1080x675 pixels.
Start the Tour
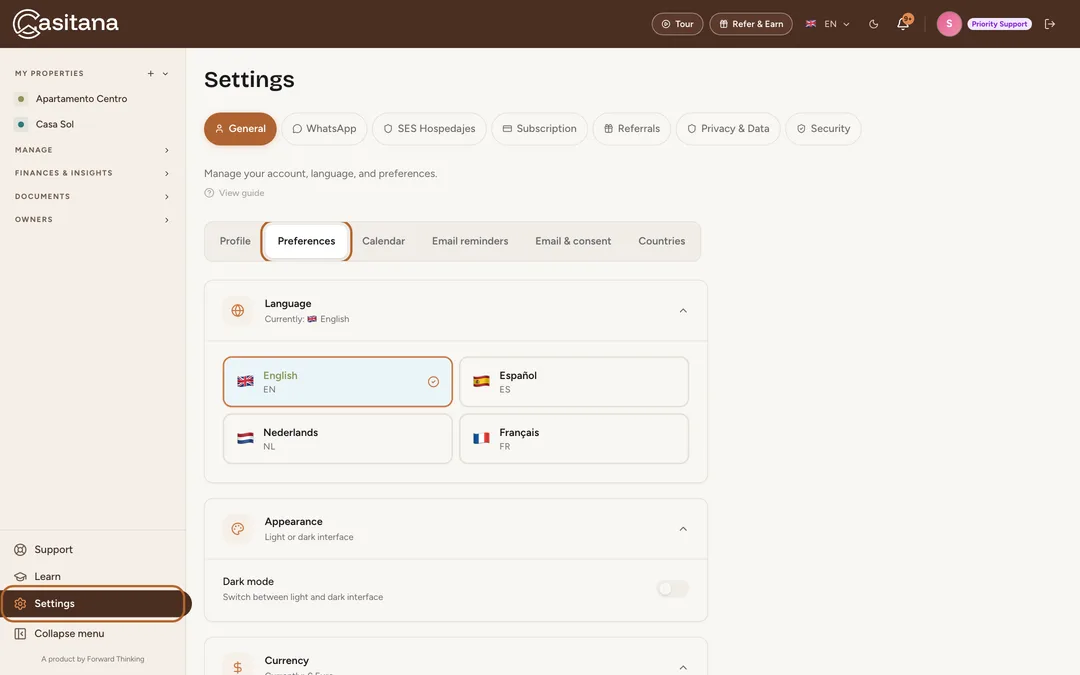(677, 24)
